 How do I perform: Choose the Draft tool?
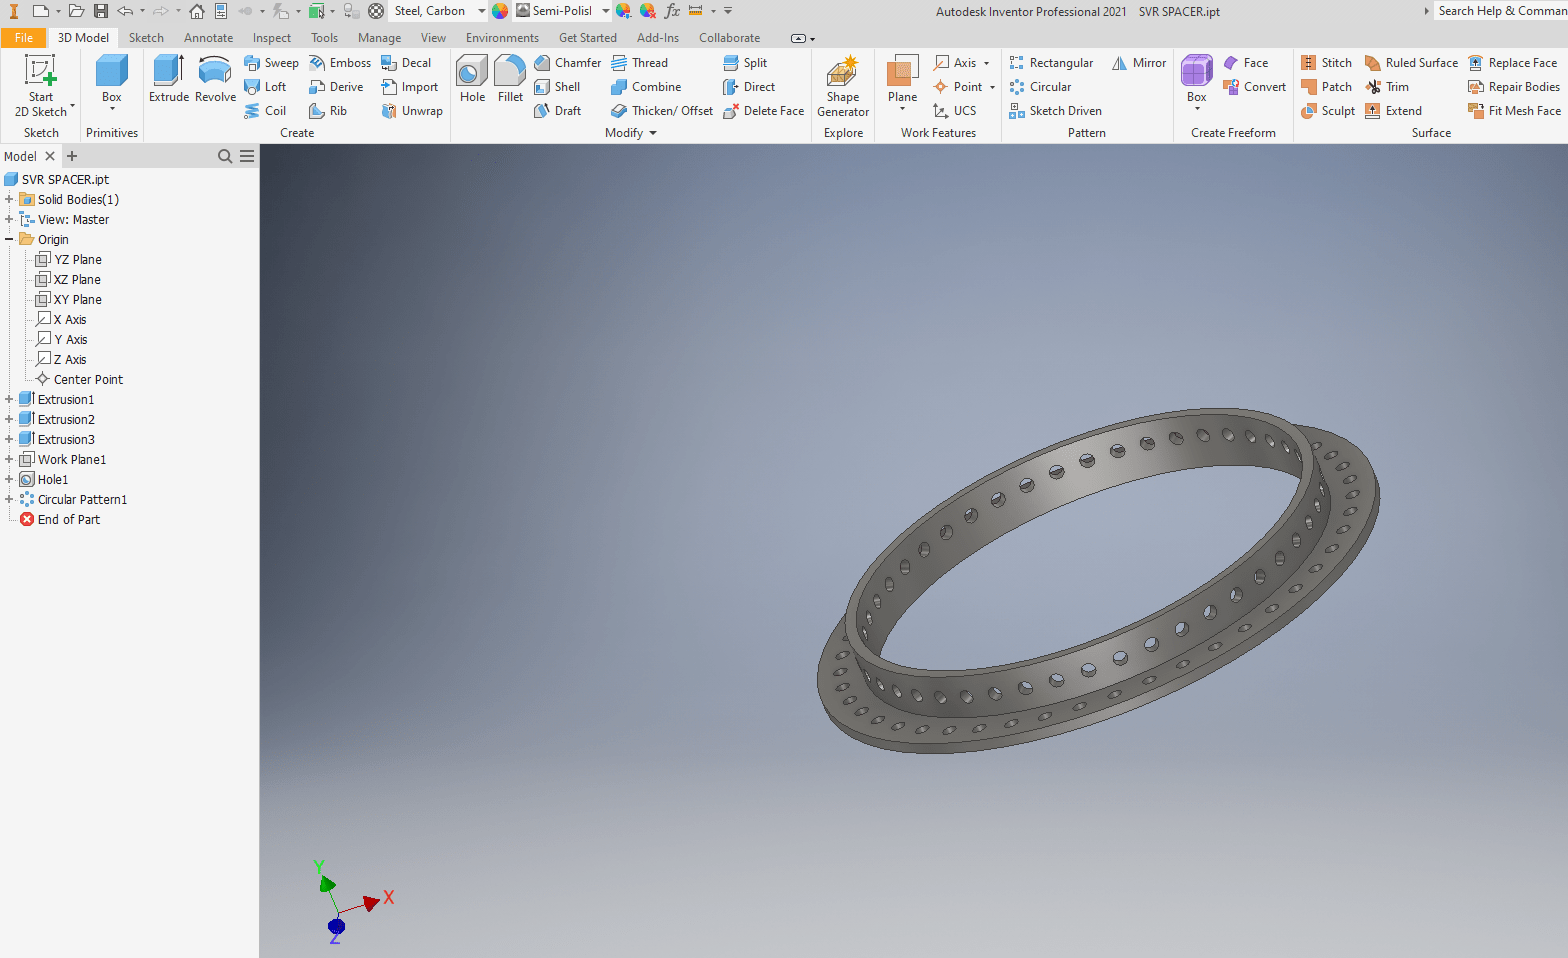point(557,111)
